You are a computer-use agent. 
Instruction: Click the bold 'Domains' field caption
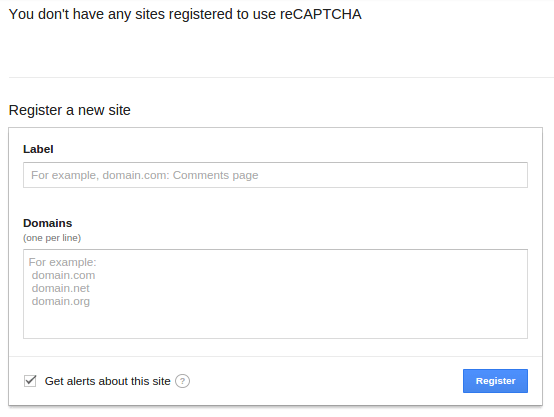coord(47,223)
